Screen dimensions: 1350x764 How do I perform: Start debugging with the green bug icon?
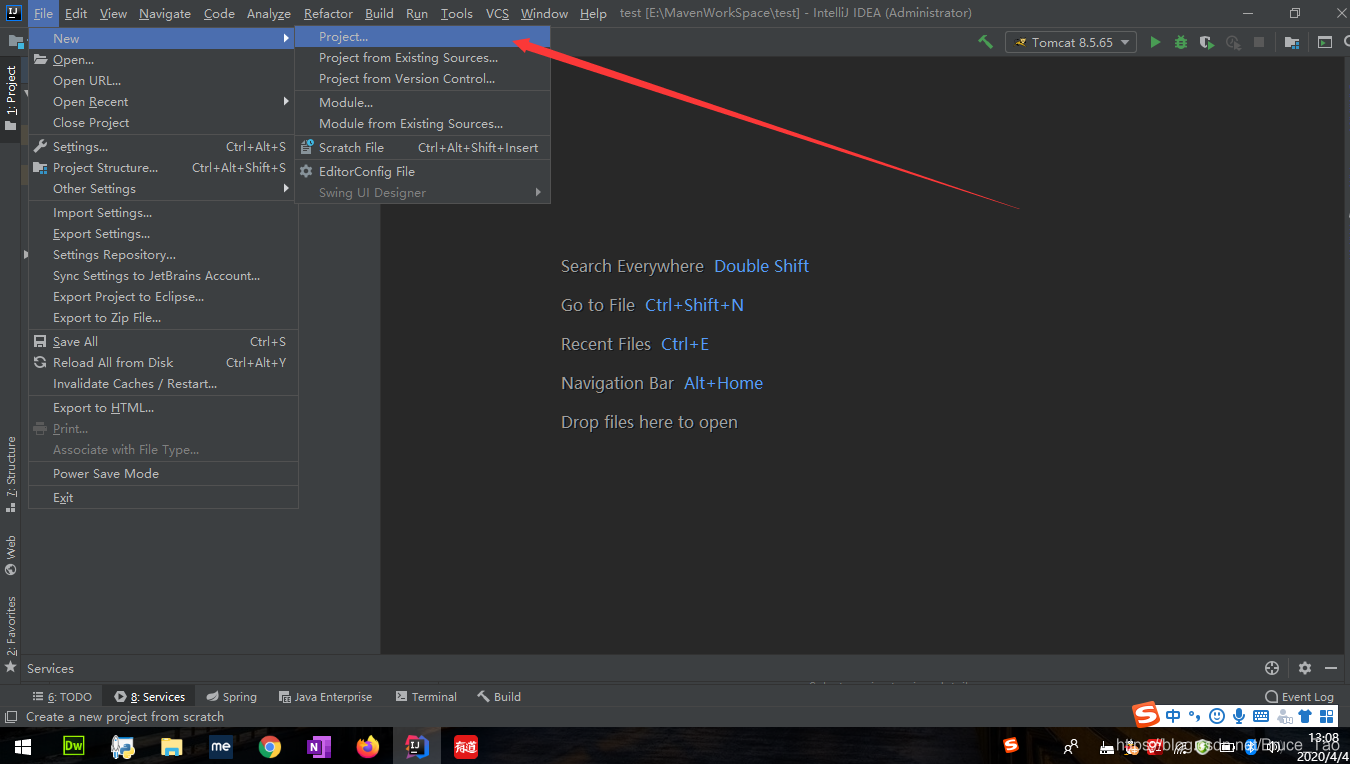[x=1181, y=42]
